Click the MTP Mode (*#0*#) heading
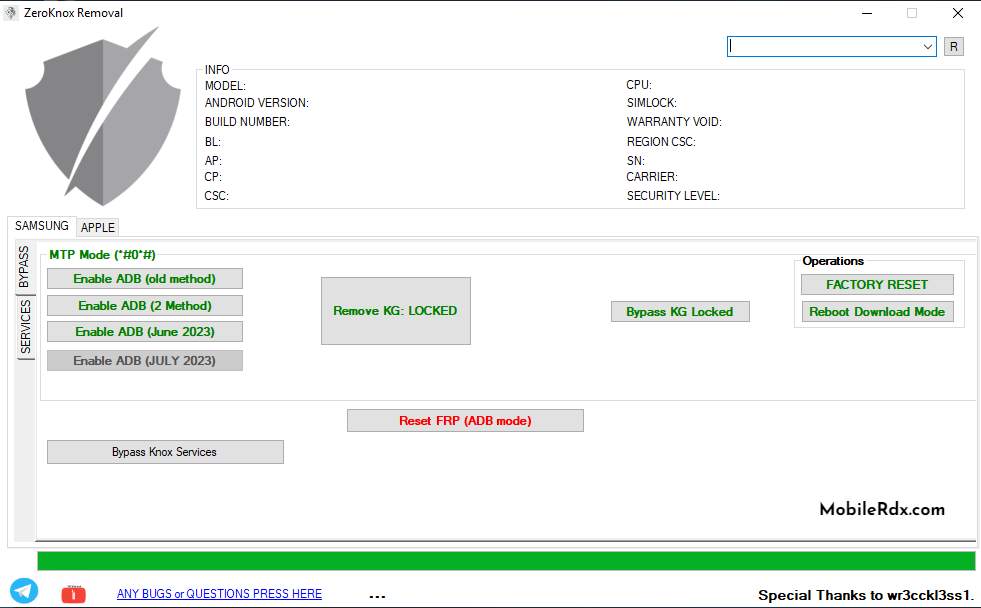This screenshot has width=981, height=608. (103, 255)
